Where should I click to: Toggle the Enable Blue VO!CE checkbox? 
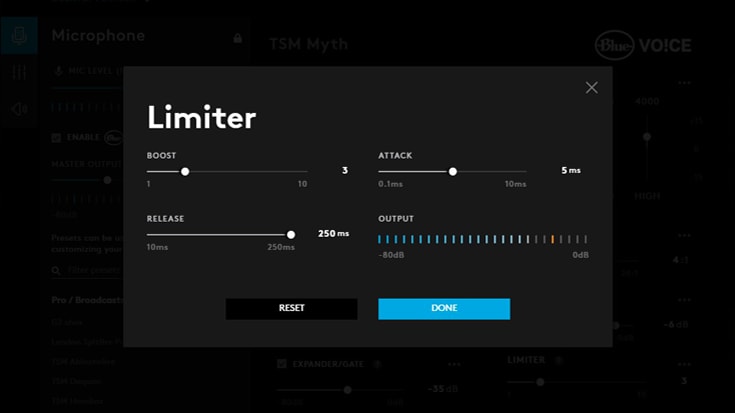(x=57, y=137)
